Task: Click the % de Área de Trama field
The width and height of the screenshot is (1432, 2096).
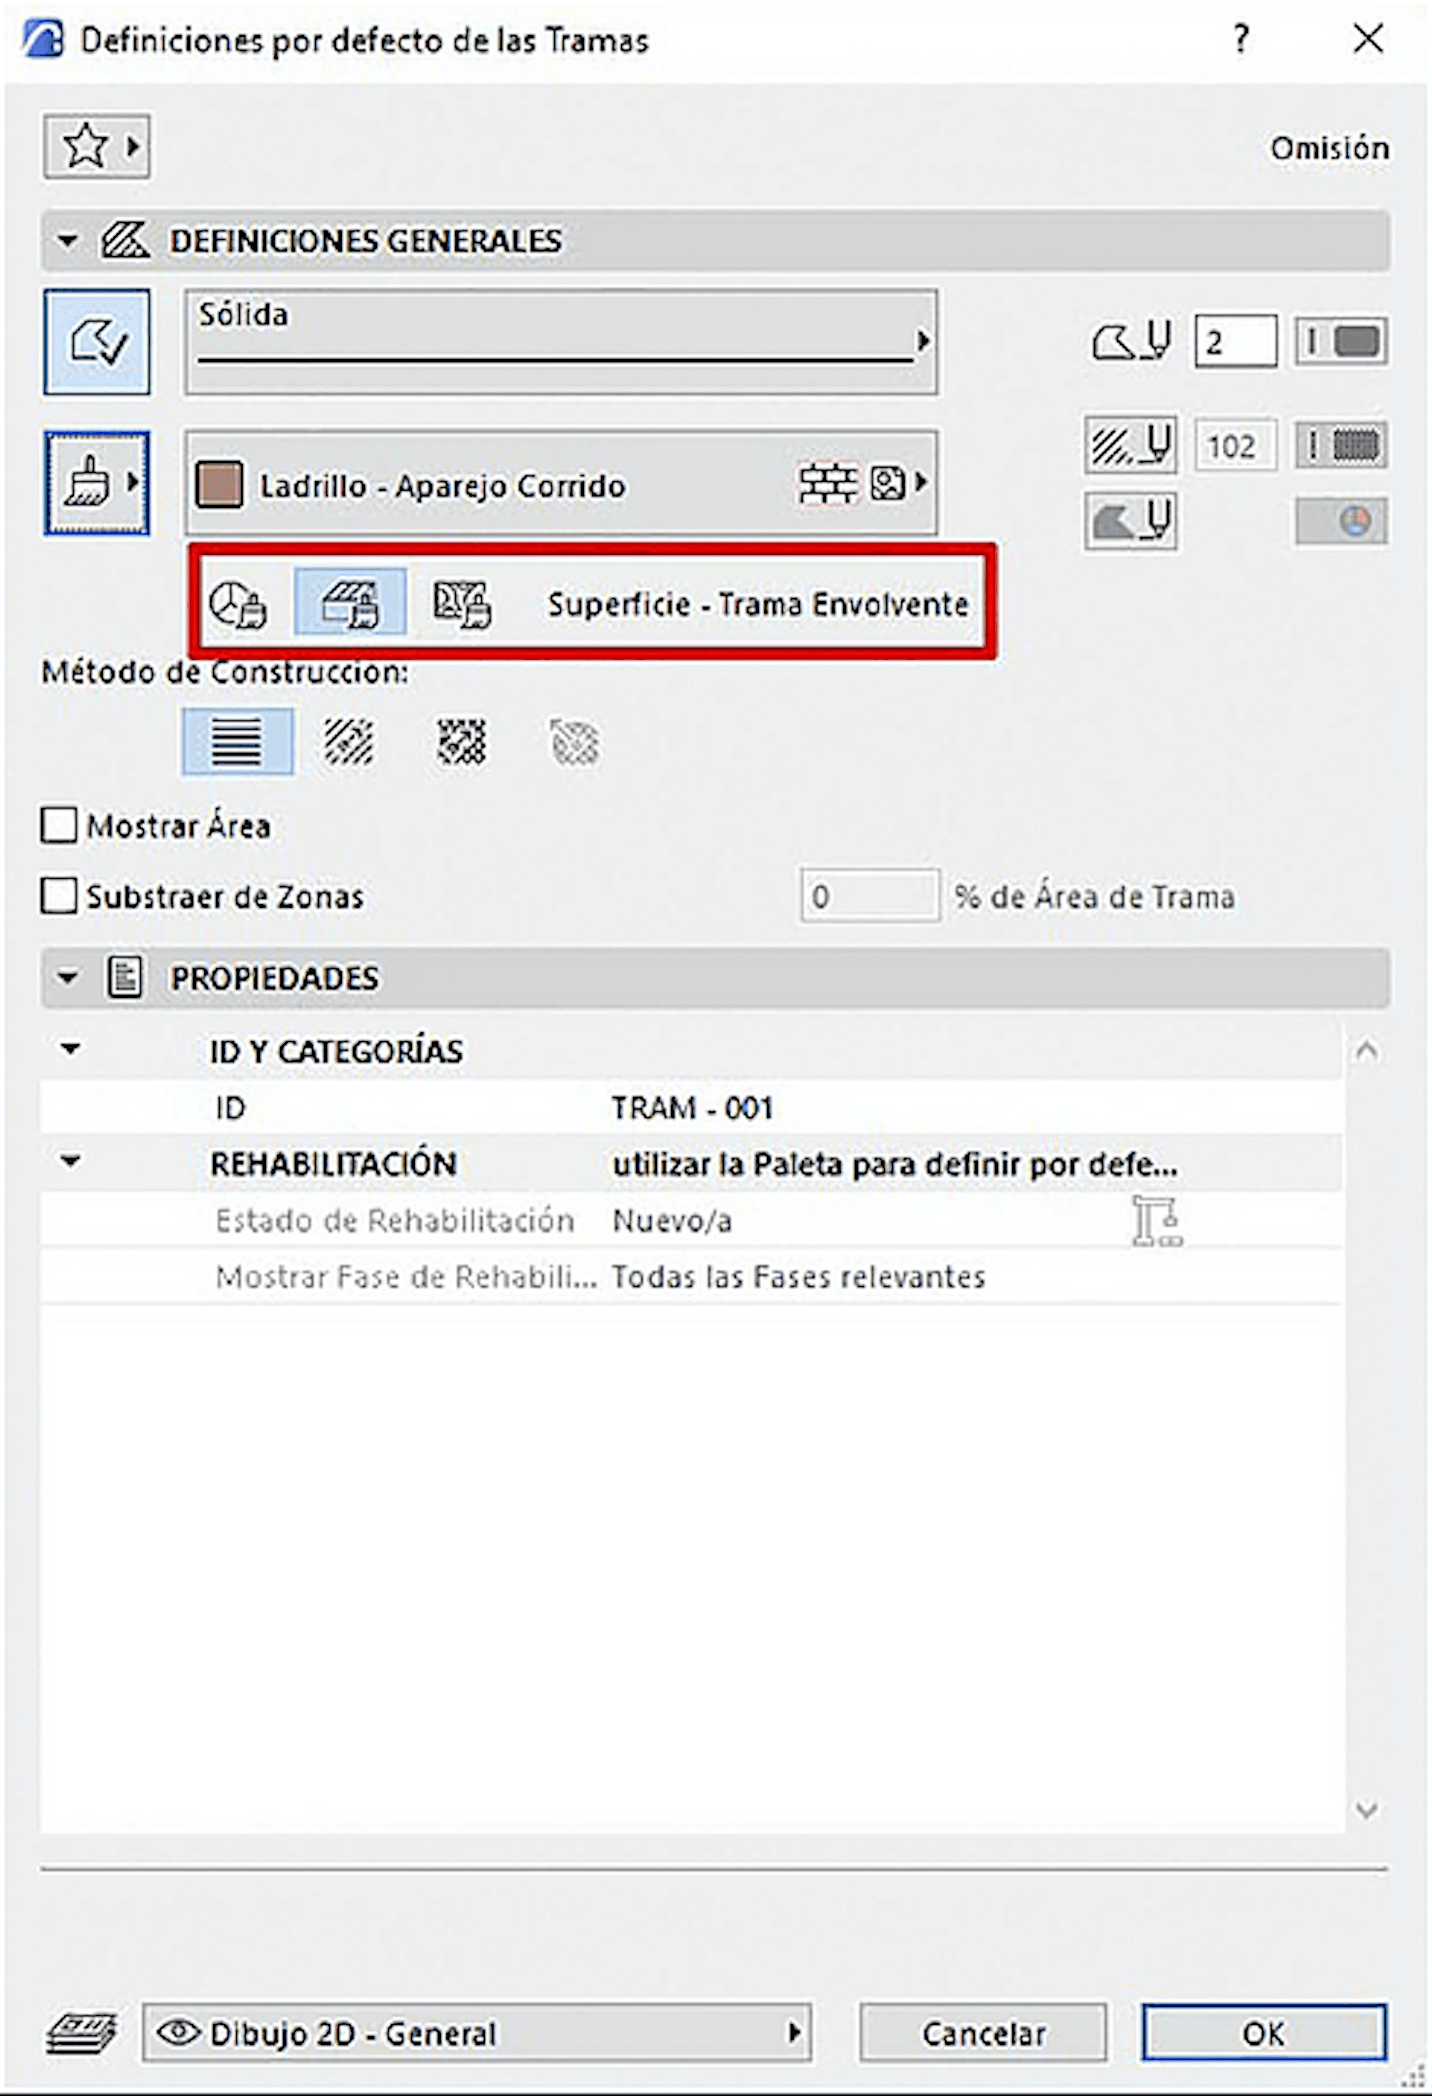Action: (869, 896)
